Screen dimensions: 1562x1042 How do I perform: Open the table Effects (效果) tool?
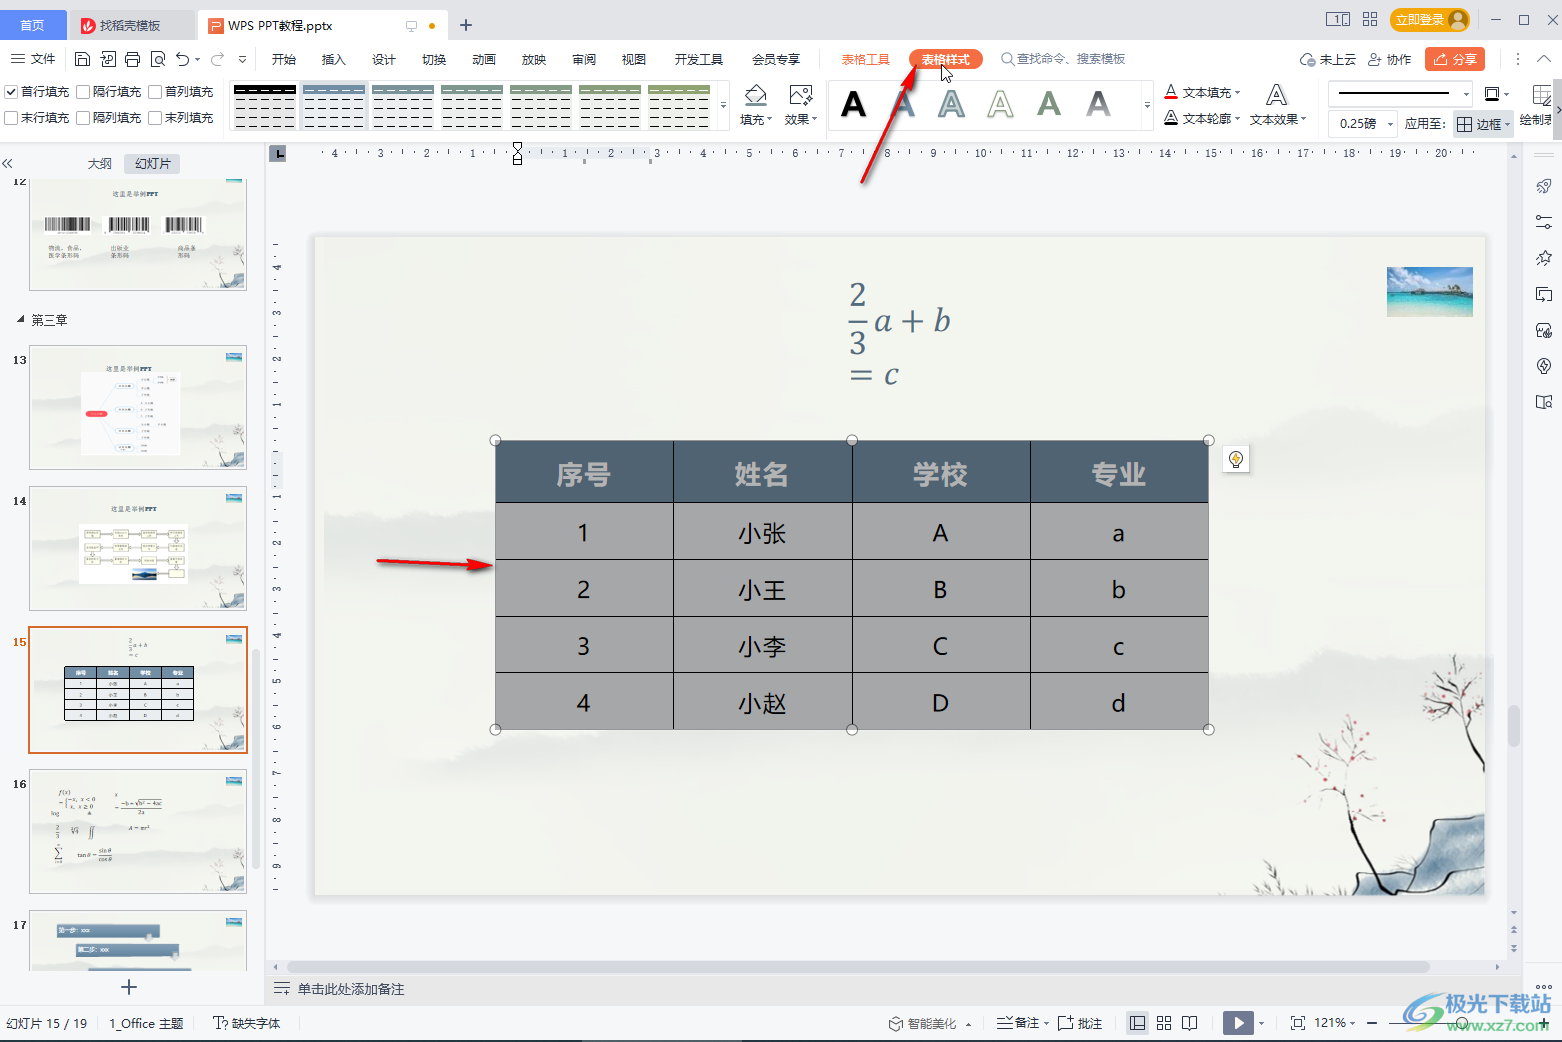point(800,105)
